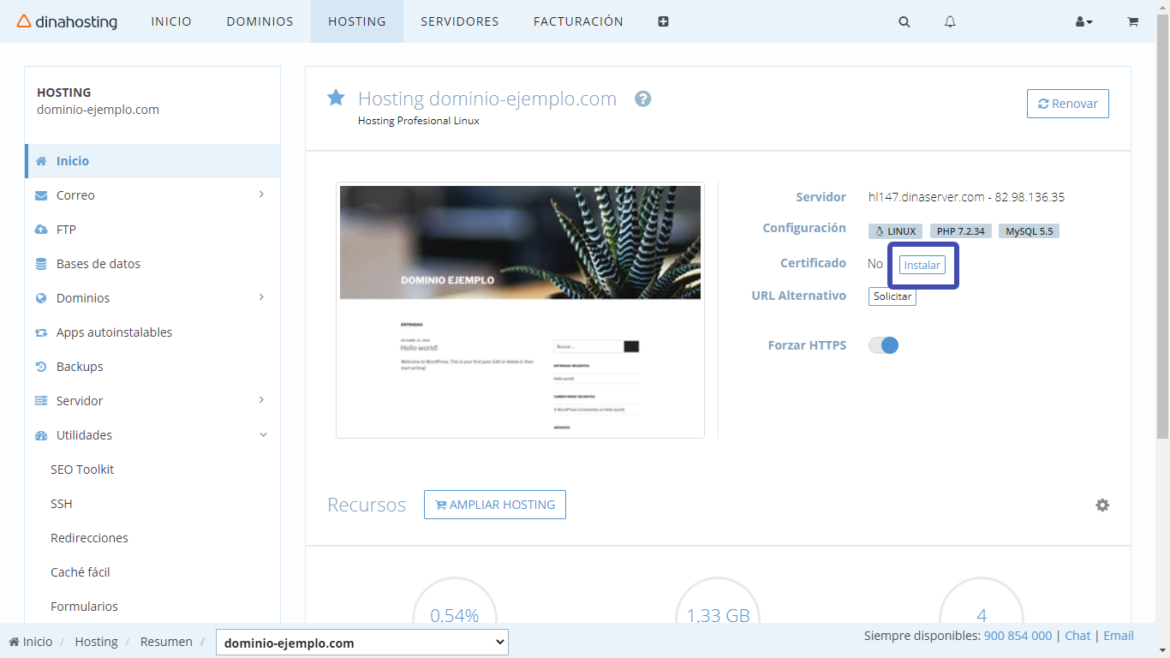Screen dimensions: 1170x658
Task: Open the dominio-ejemplo.com domain selector
Action: tap(361, 642)
